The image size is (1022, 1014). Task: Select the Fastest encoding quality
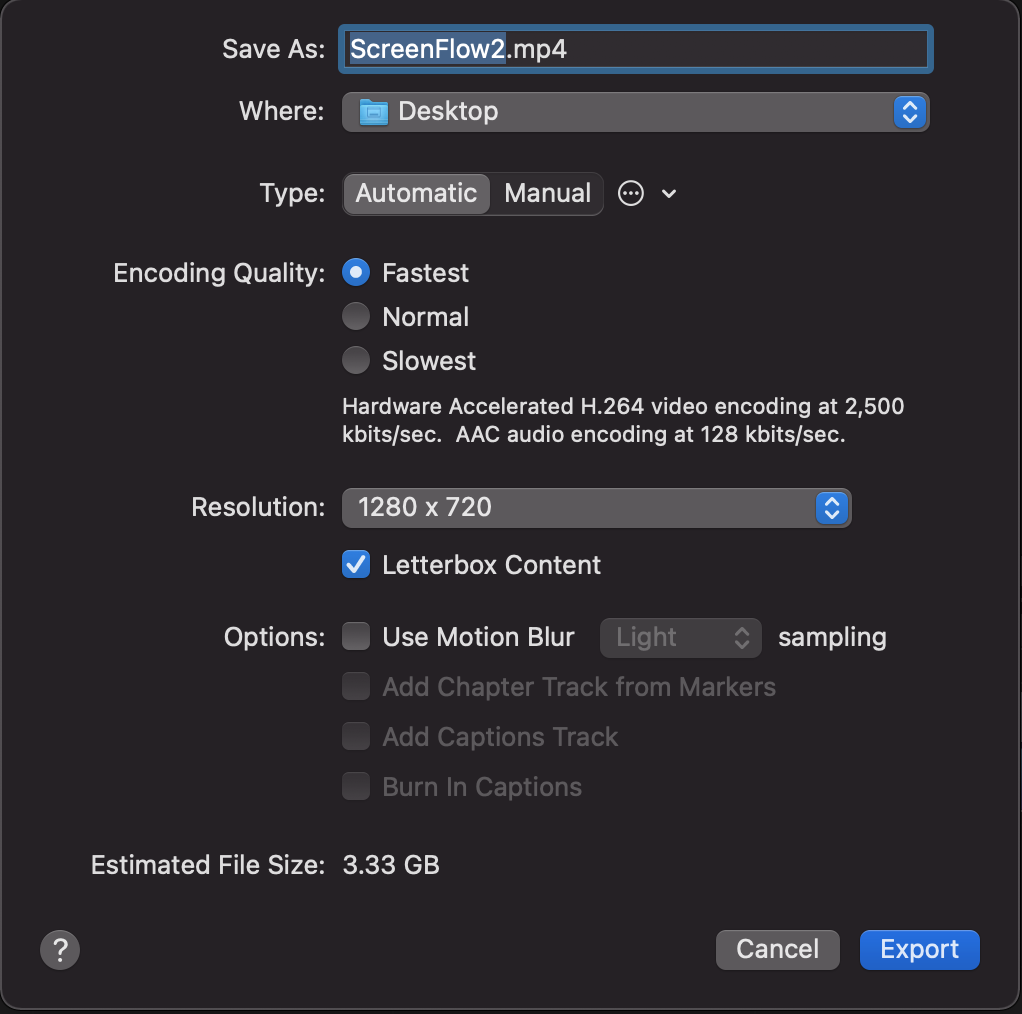(356, 272)
